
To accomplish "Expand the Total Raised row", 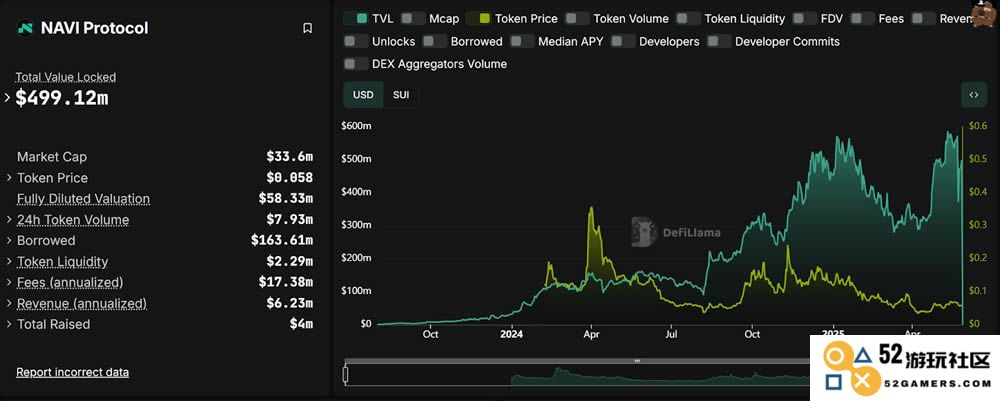I will (x=9, y=324).
